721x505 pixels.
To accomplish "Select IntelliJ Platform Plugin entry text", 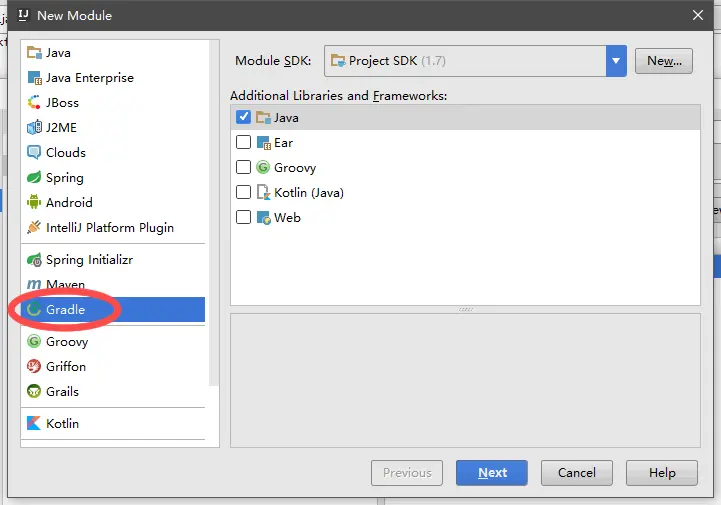I will pyautogui.click(x=110, y=228).
